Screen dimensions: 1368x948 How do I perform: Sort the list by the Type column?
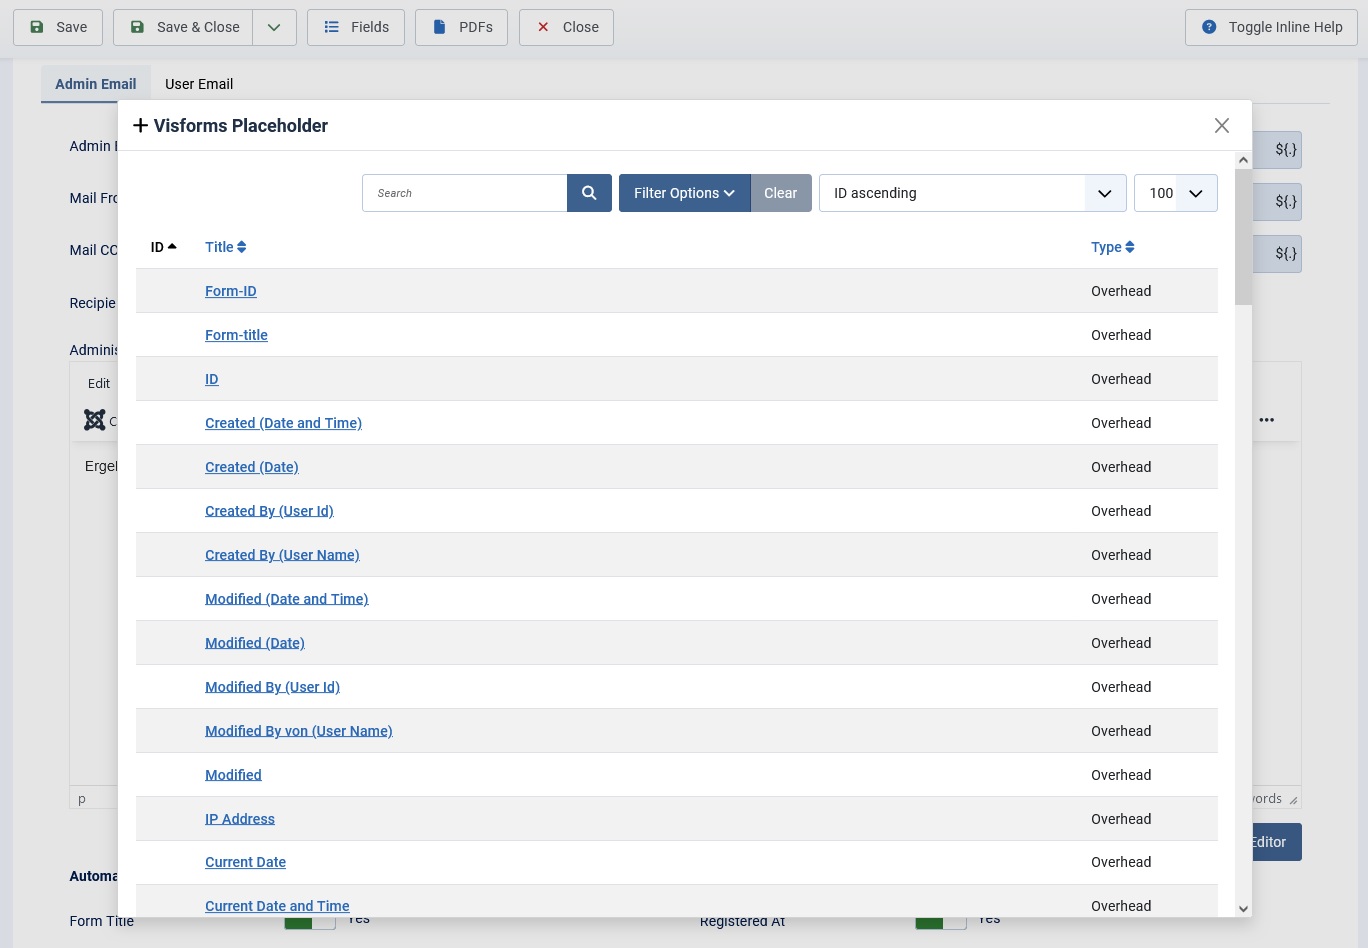(x=1112, y=247)
